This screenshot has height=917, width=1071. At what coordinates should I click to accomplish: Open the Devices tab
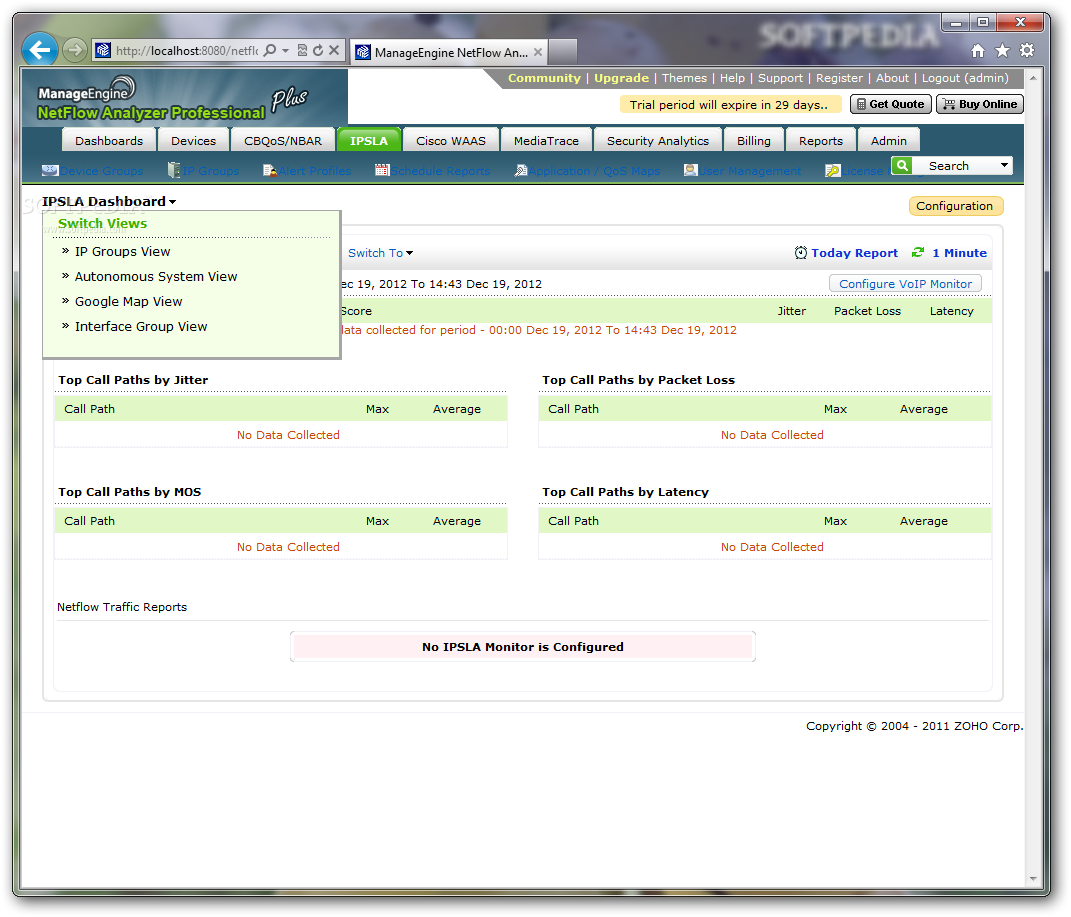193,141
